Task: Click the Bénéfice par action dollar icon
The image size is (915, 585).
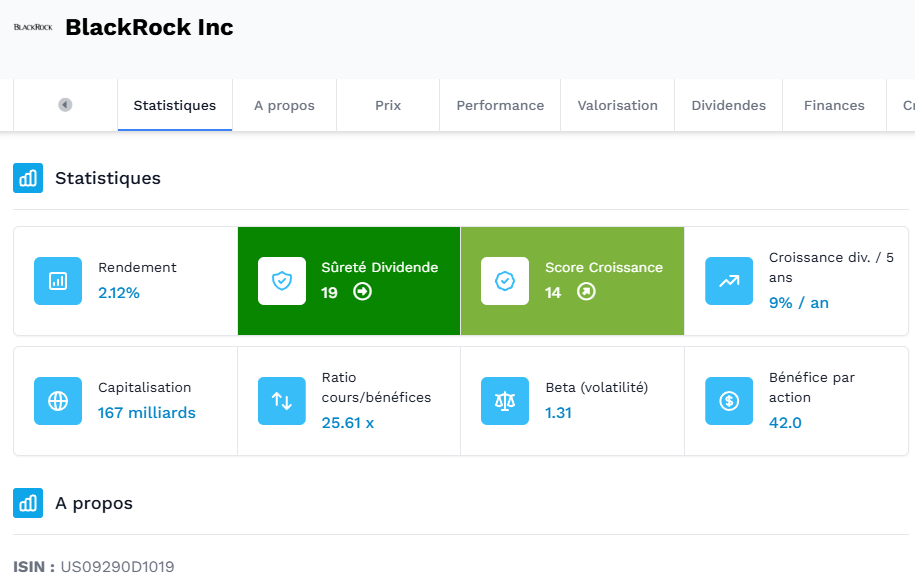Action: click(x=729, y=401)
